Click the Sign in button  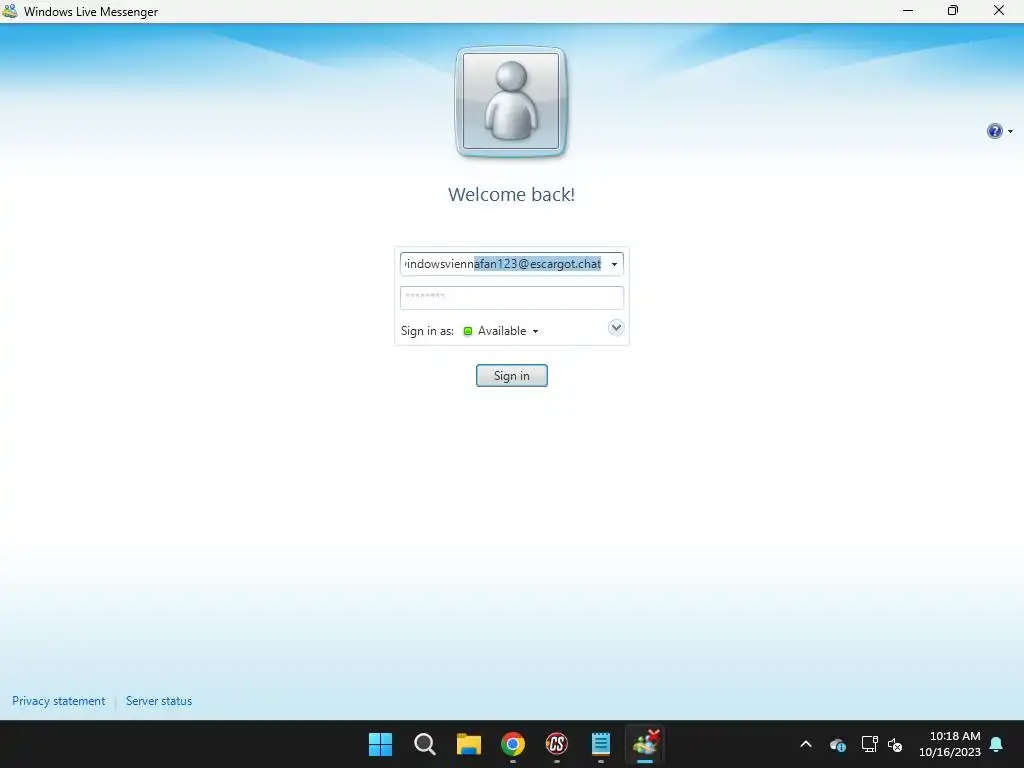pyautogui.click(x=511, y=376)
